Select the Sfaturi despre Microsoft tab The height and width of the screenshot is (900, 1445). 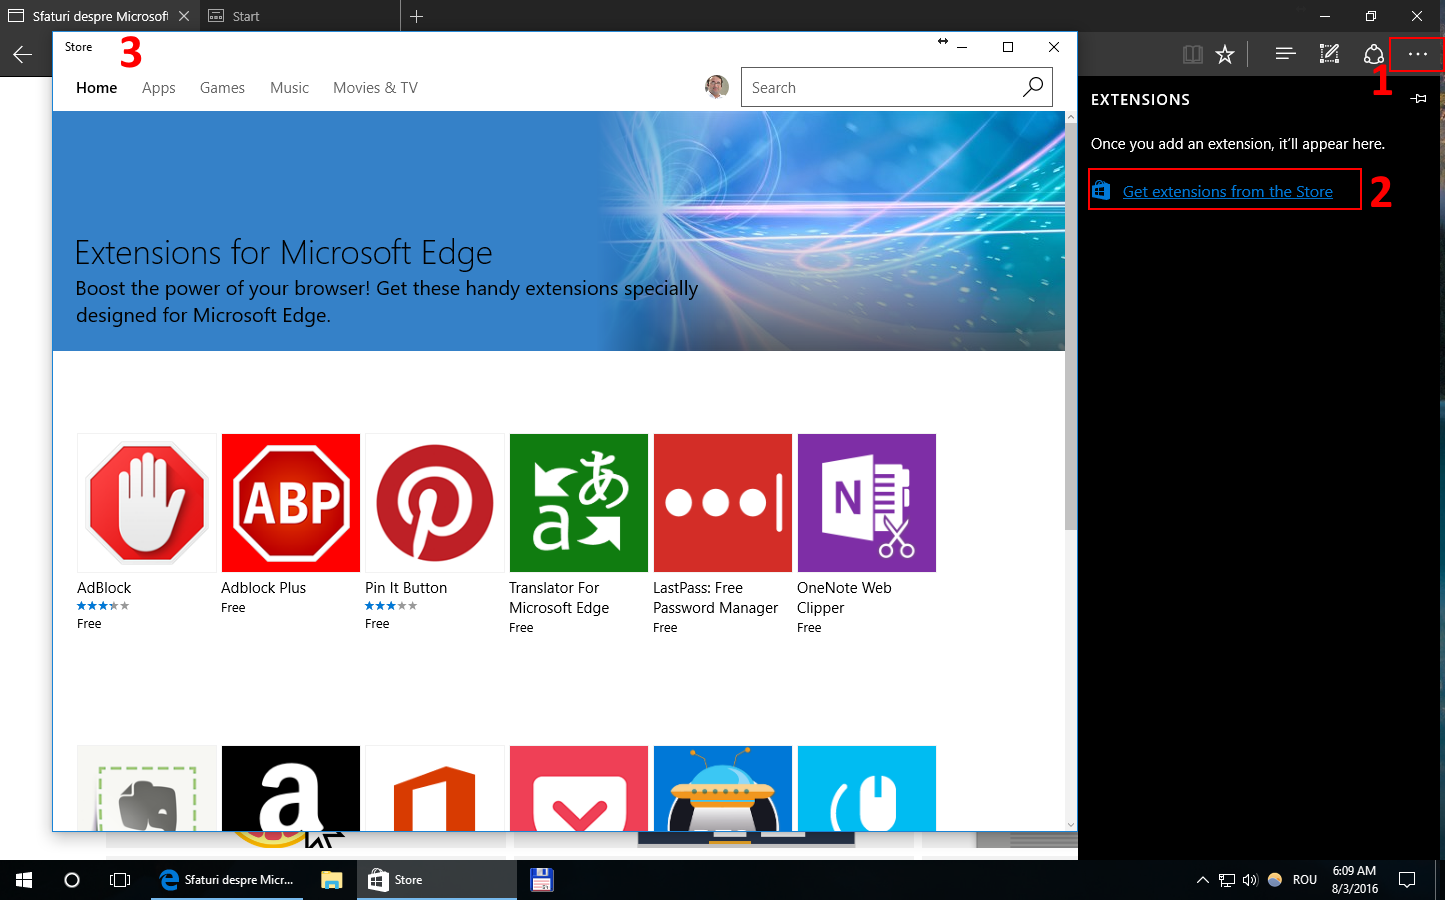[x=99, y=16]
